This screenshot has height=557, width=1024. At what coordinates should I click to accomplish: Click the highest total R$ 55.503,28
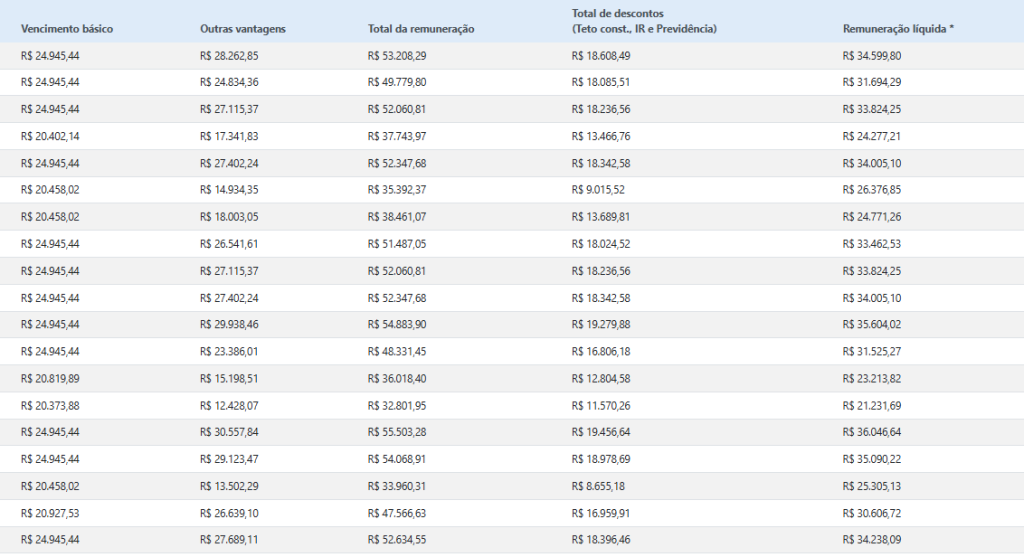[x=397, y=433]
